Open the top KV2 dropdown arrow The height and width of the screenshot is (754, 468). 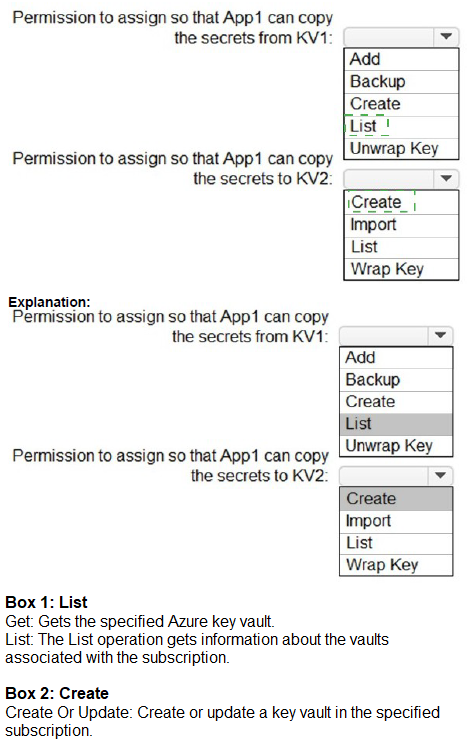pos(446,178)
